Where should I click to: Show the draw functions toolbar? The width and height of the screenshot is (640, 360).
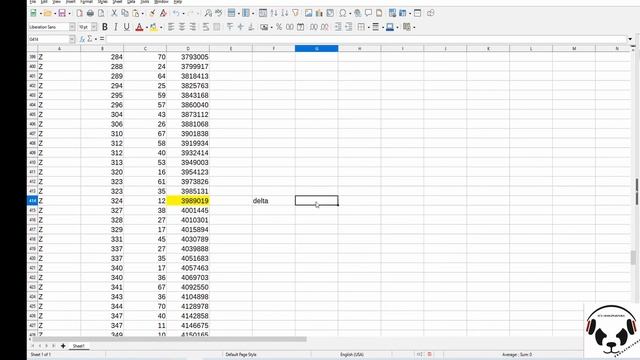pyautogui.click(x=431, y=13)
